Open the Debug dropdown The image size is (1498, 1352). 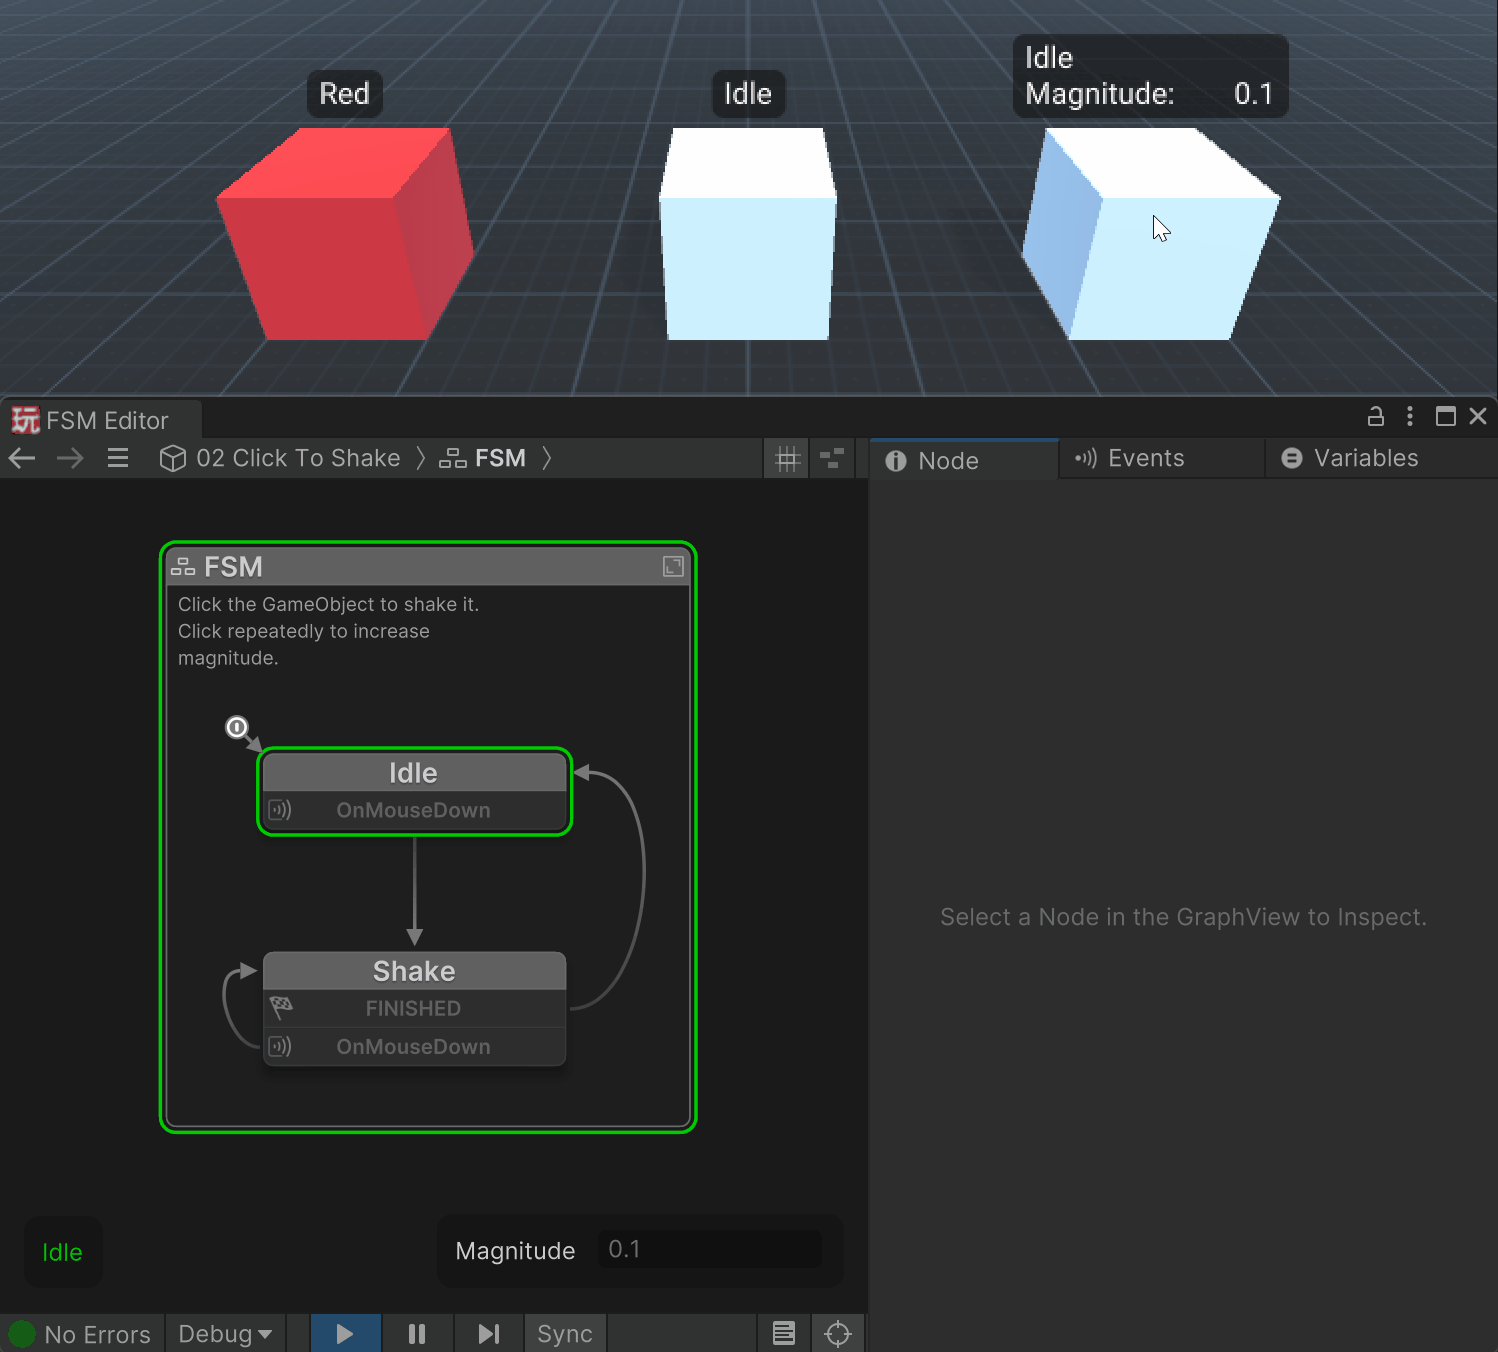(225, 1334)
